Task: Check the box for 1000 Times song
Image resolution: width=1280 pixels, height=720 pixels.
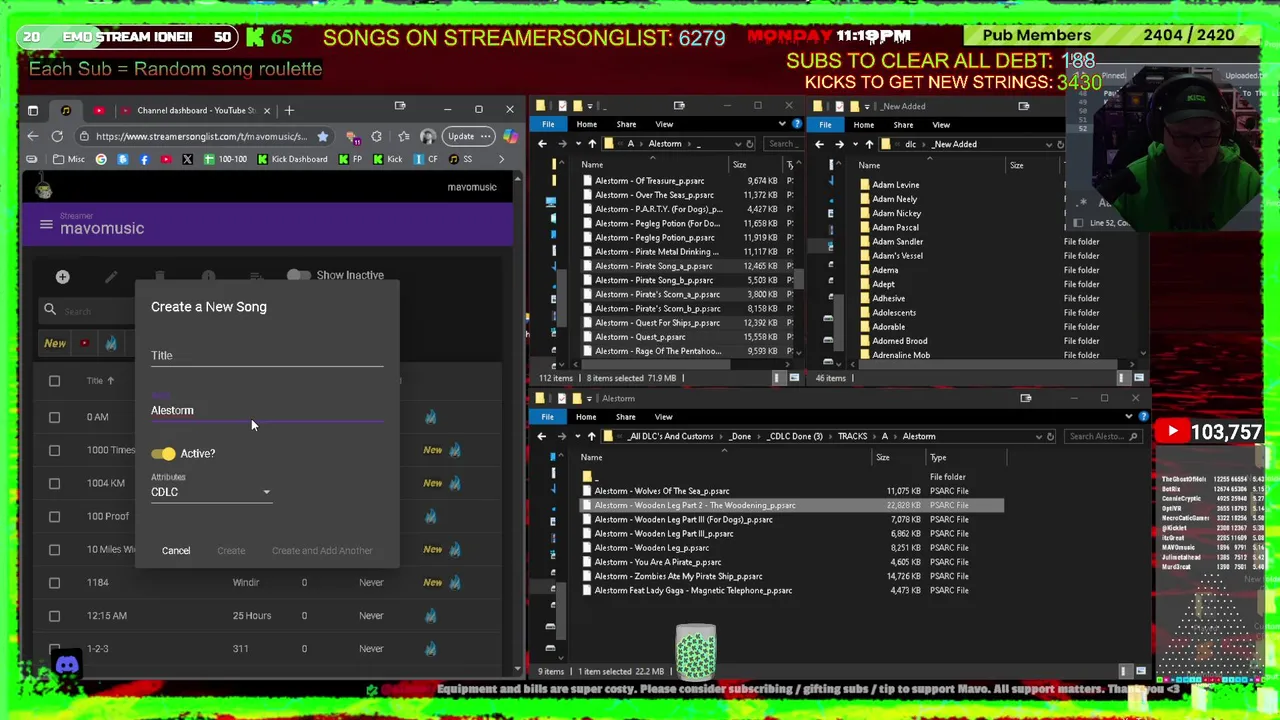Action: point(55,450)
